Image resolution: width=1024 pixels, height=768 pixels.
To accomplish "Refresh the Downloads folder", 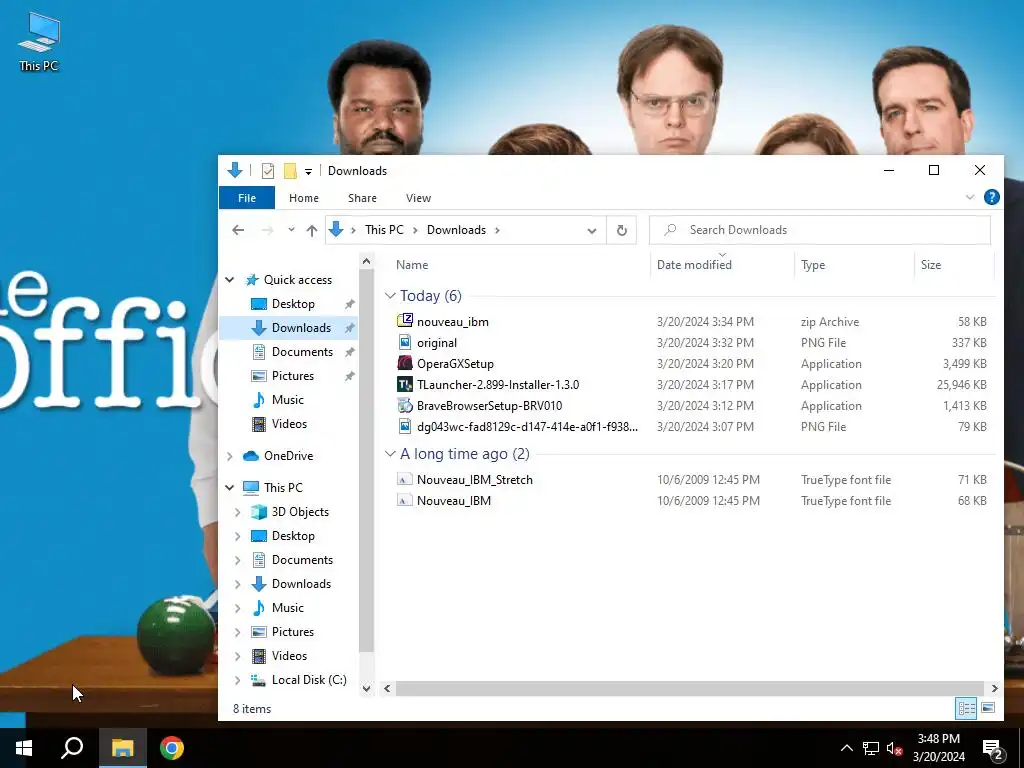I will (x=622, y=231).
